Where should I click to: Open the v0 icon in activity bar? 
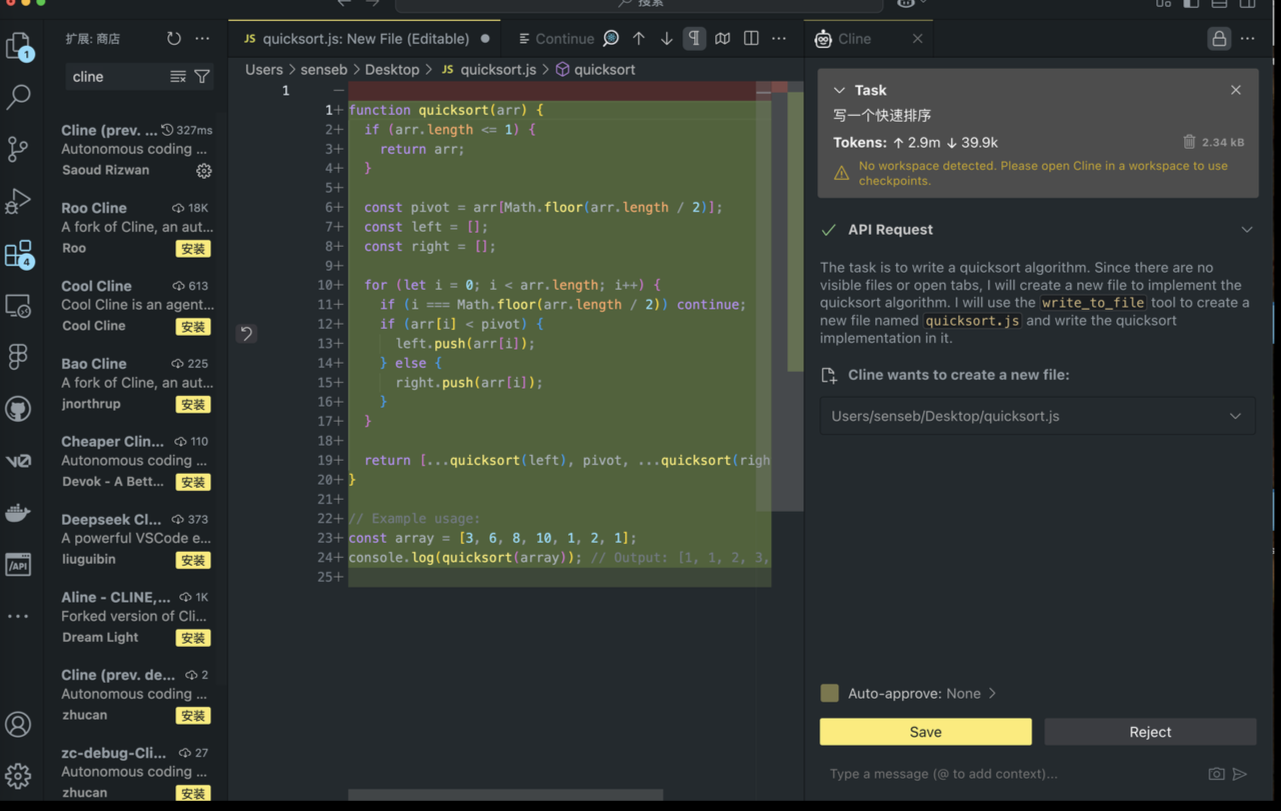[19, 461]
